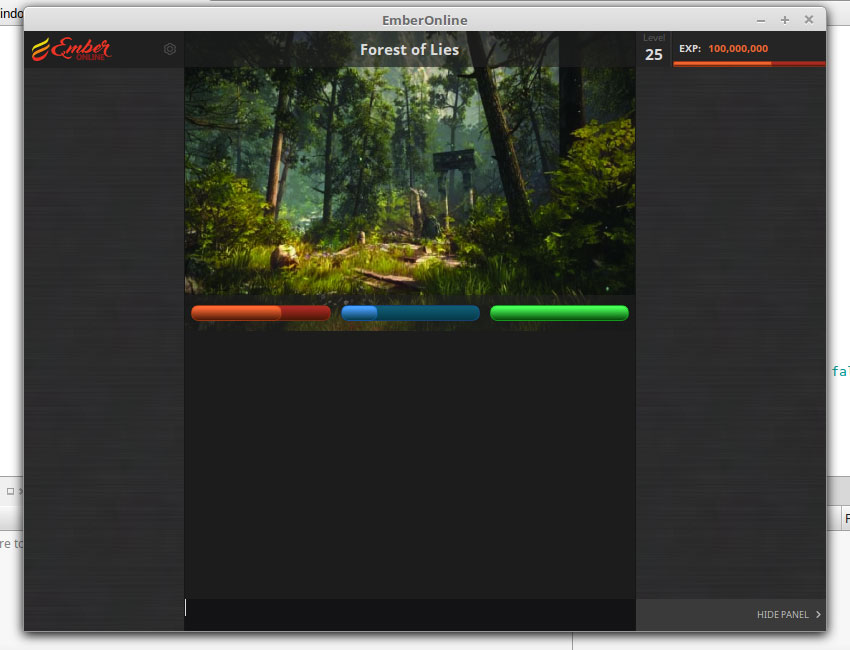Image resolution: width=850 pixels, height=650 pixels.
Task: Close the EmberOnline window
Action: pos(809,20)
